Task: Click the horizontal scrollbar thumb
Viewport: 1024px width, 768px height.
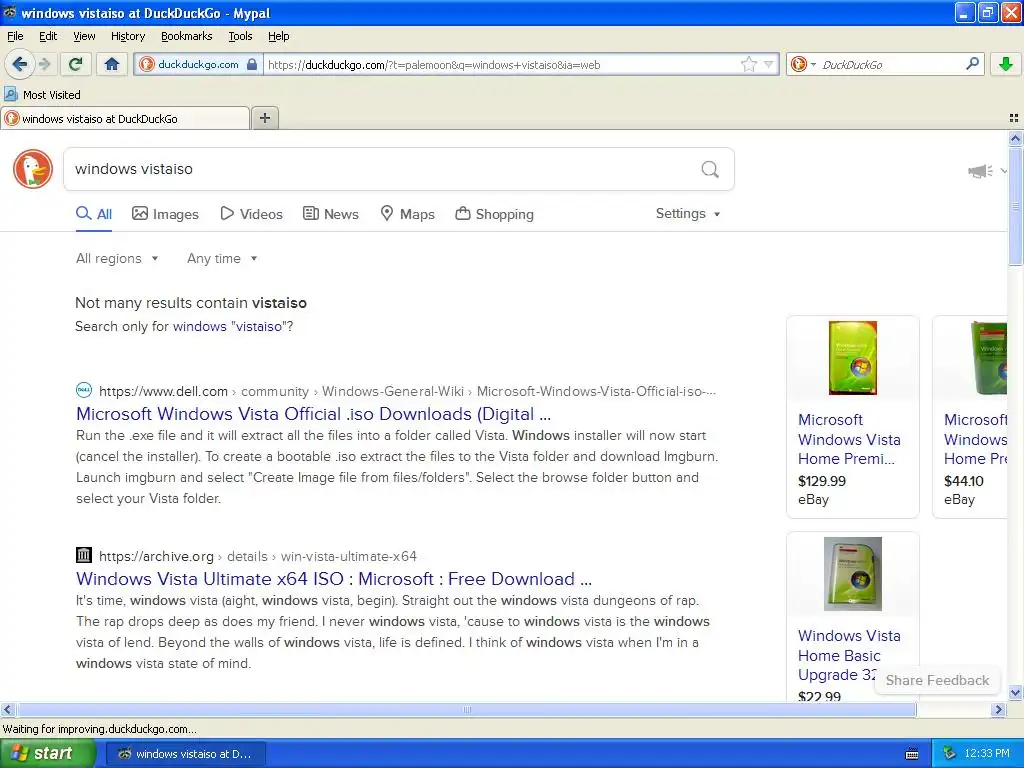Action: 466,709
